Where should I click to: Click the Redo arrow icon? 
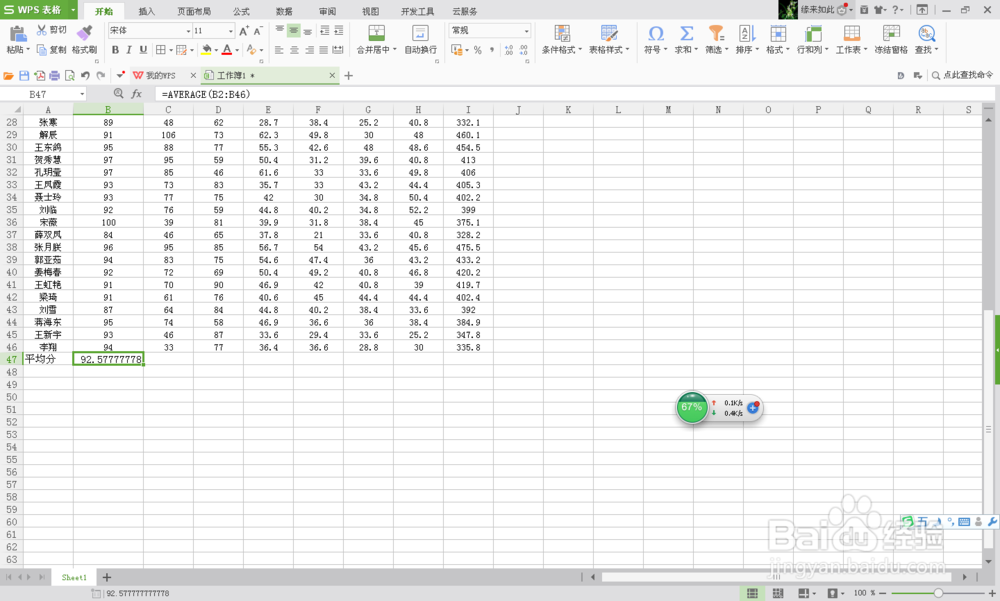(101, 75)
